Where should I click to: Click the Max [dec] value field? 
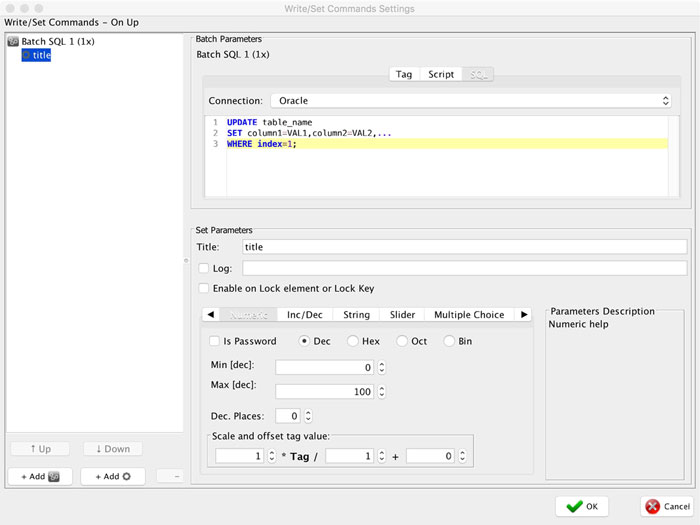point(325,392)
